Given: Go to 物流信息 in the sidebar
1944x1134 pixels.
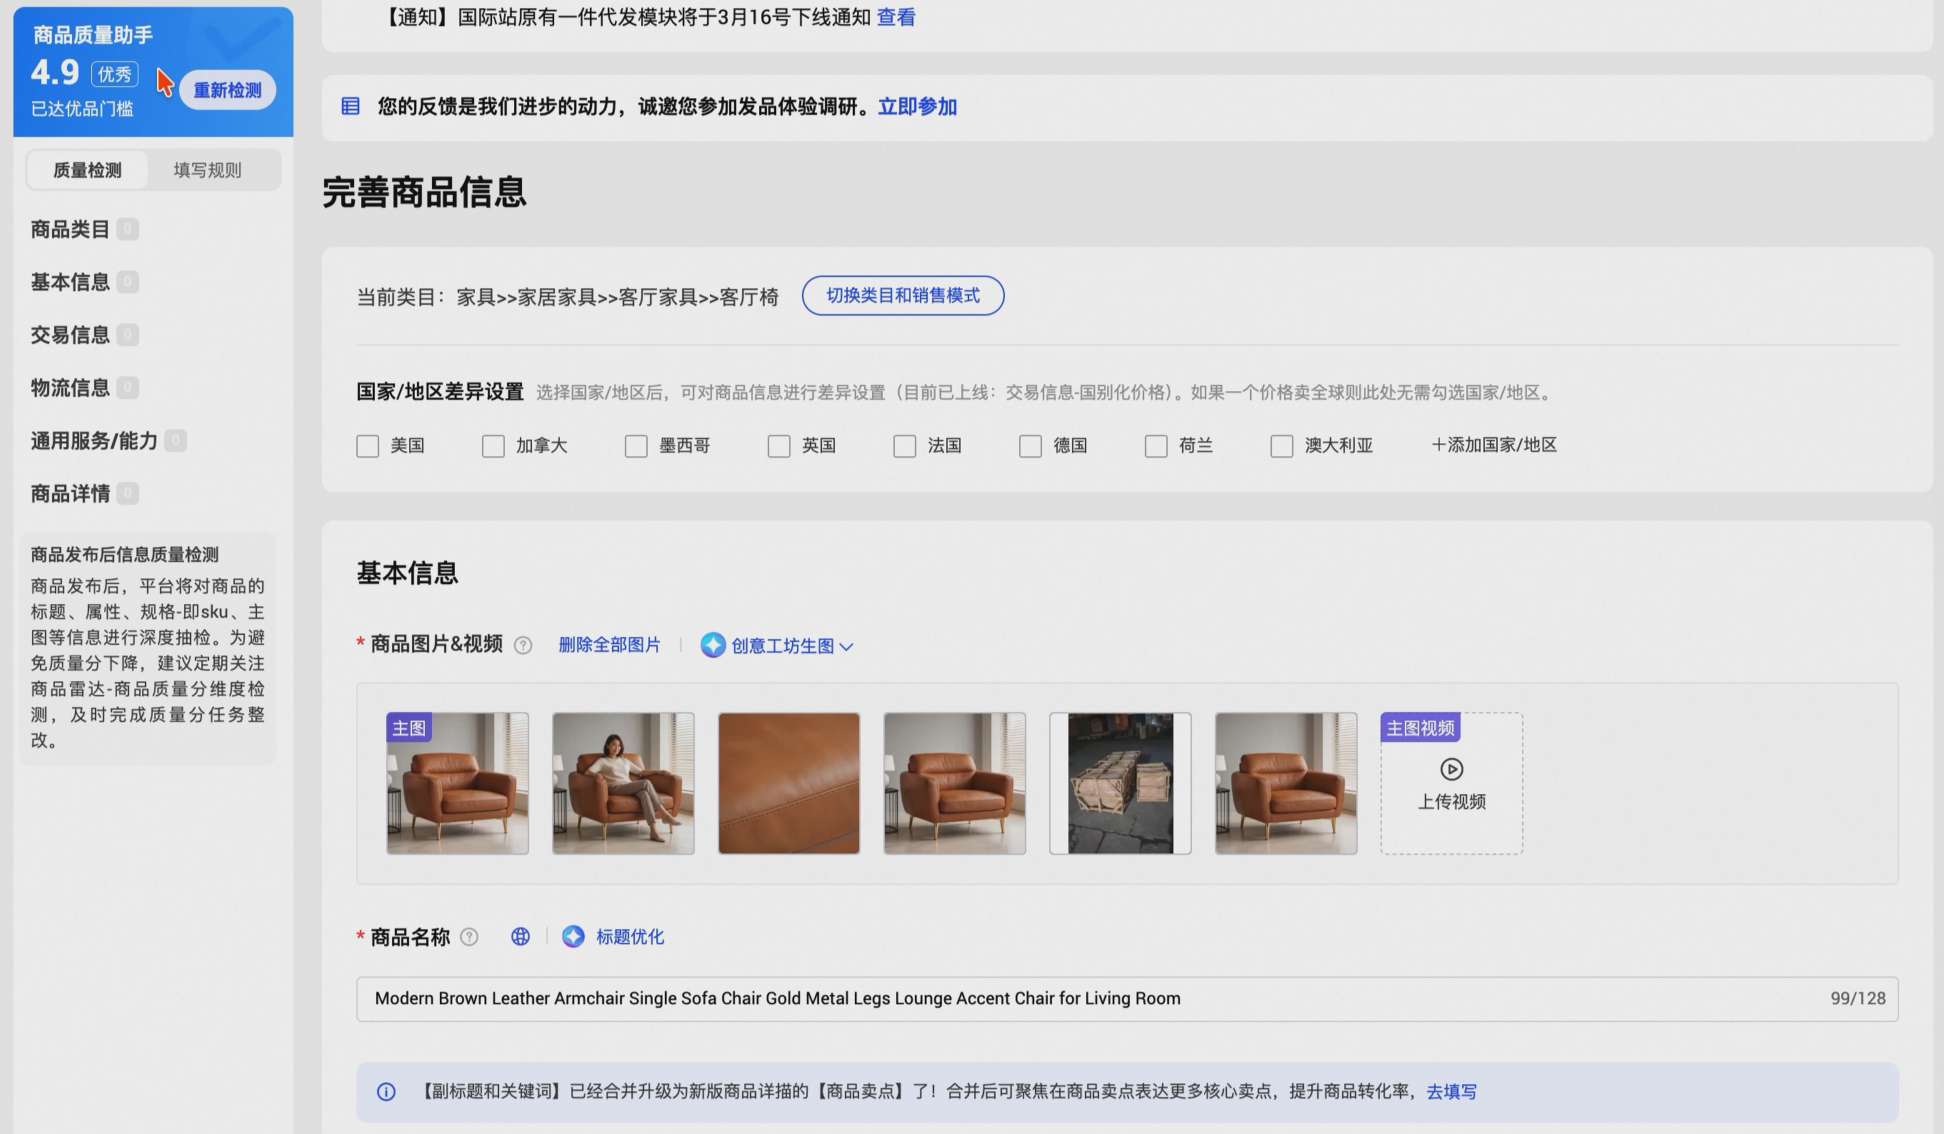Looking at the screenshot, I should pos(70,388).
